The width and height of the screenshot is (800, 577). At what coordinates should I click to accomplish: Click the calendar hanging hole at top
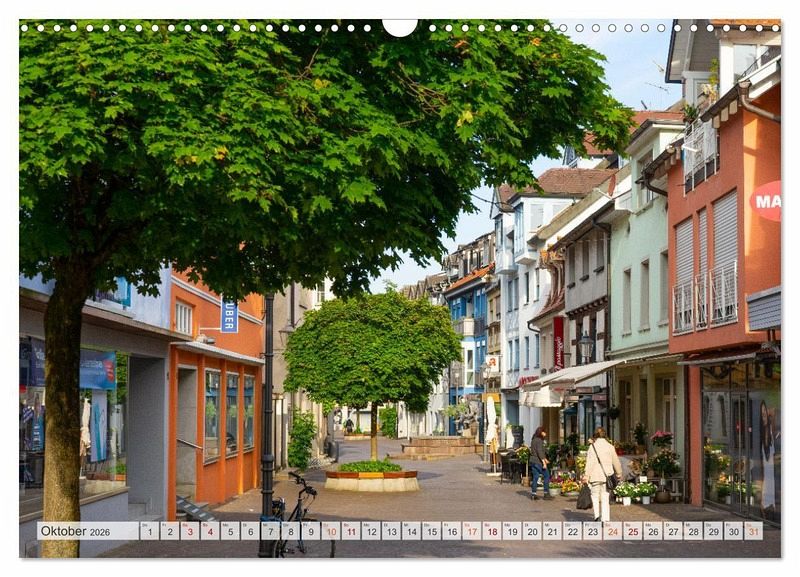[x=400, y=25]
